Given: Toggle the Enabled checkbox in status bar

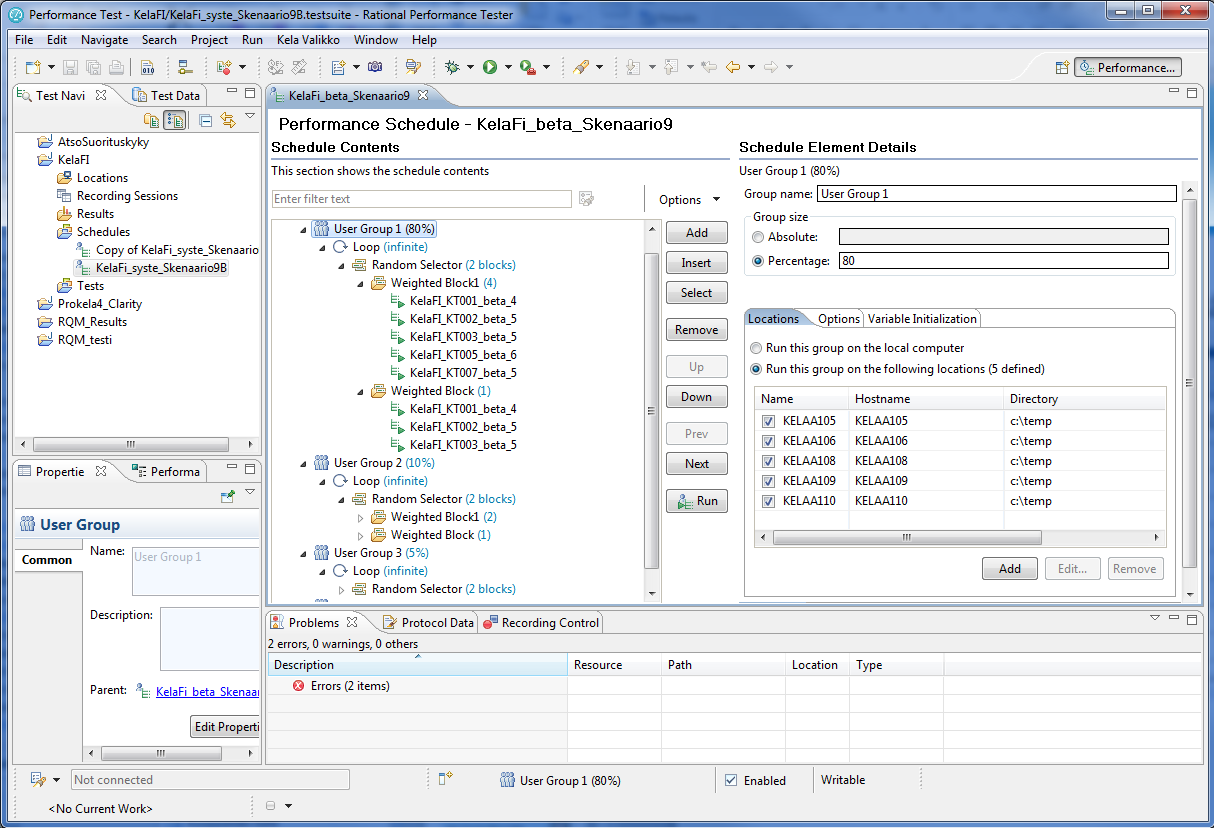Looking at the screenshot, I should pyautogui.click(x=731, y=780).
